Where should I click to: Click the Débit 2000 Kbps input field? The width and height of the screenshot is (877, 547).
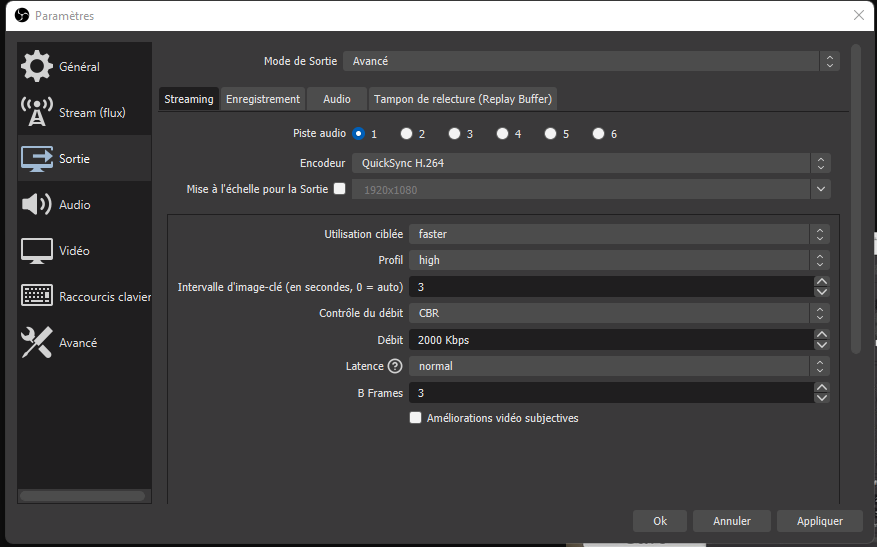click(x=610, y=340)
